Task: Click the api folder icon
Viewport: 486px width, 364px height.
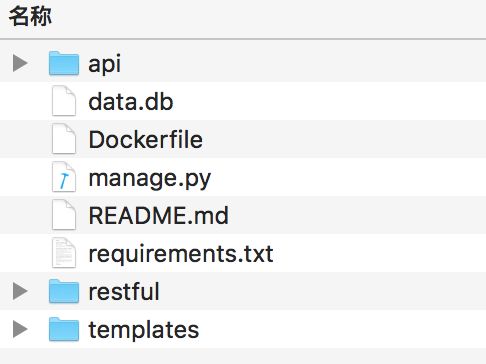Action: point(64,63)
